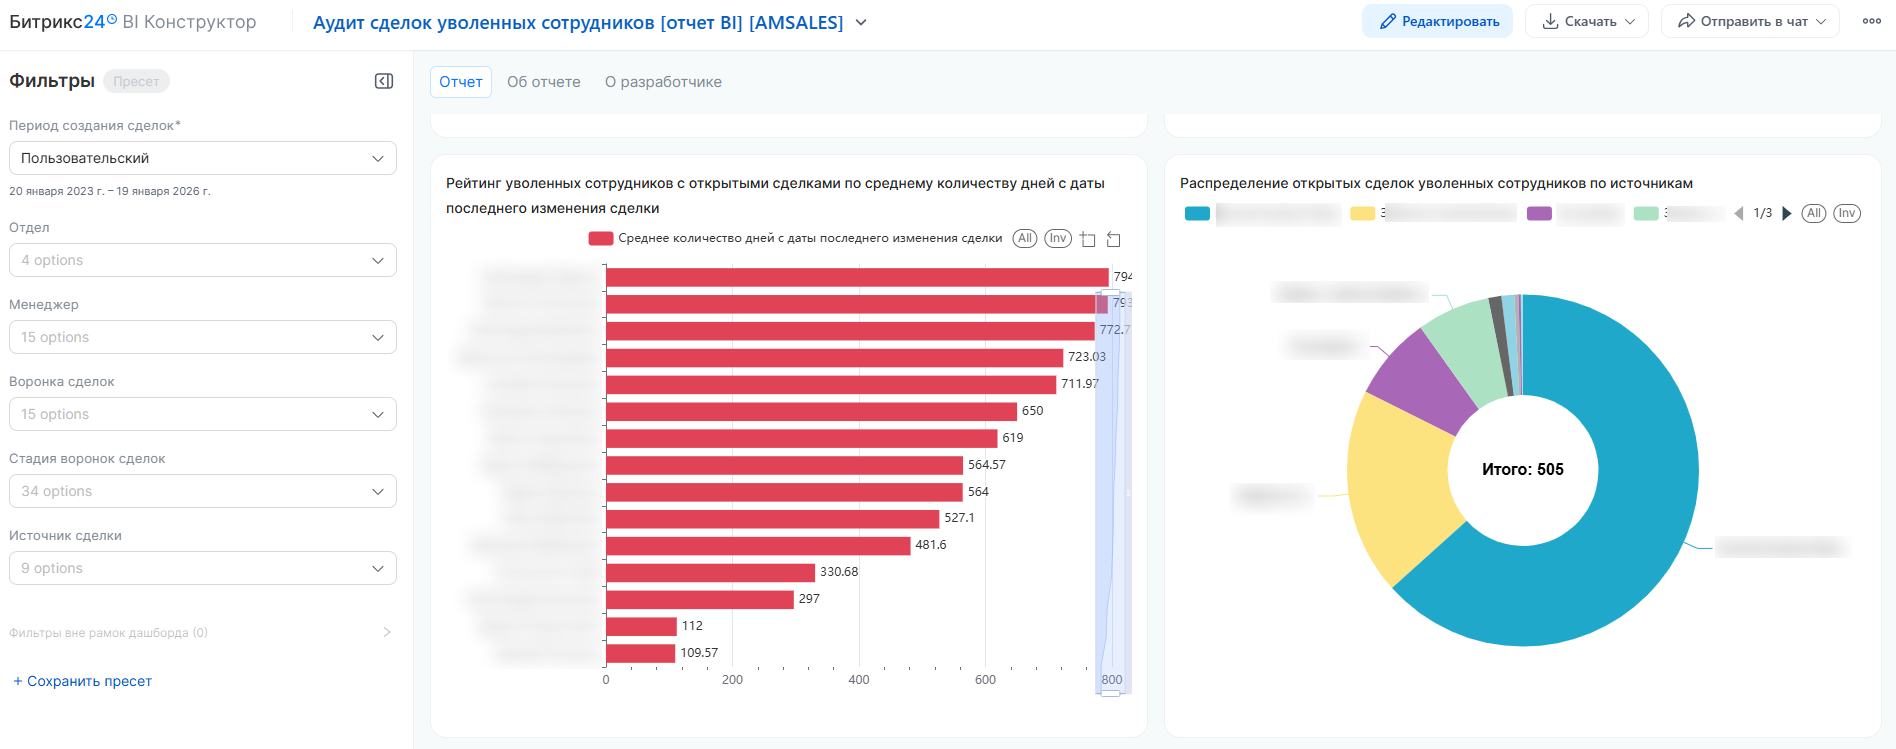Click the download icon on Скачать
The width and height of the screenshot is (1896, 749).
1550,21
